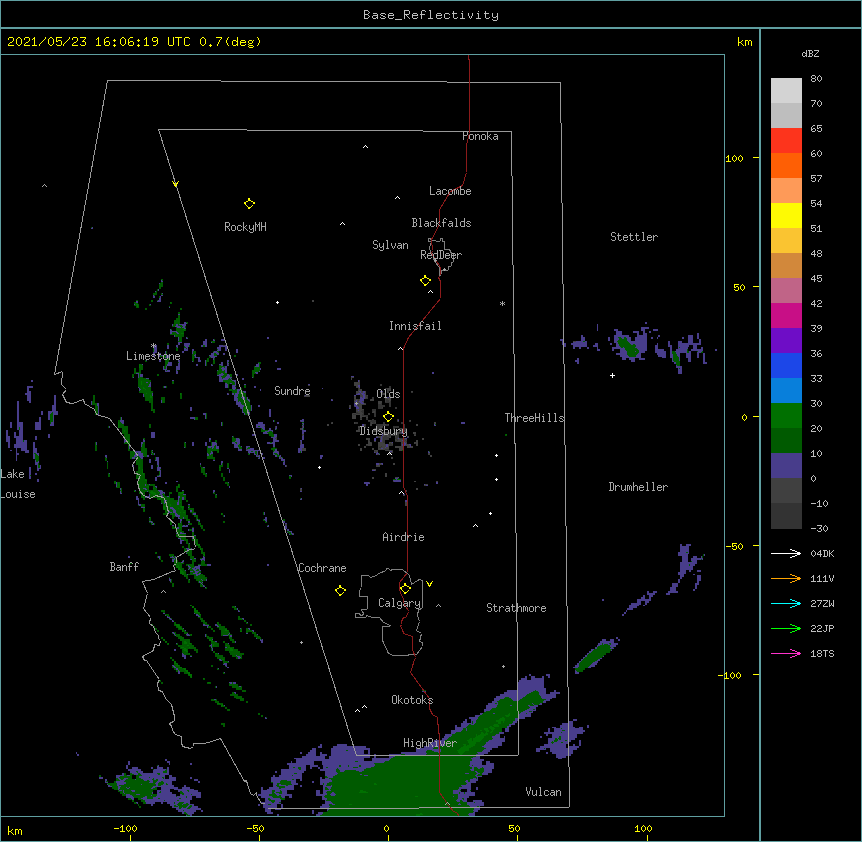Click the Okotoks label

tap(412, 700)
